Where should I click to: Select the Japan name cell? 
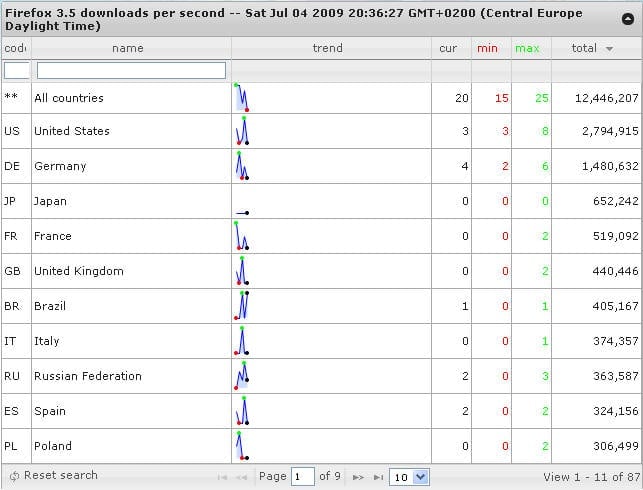point(131,201)
